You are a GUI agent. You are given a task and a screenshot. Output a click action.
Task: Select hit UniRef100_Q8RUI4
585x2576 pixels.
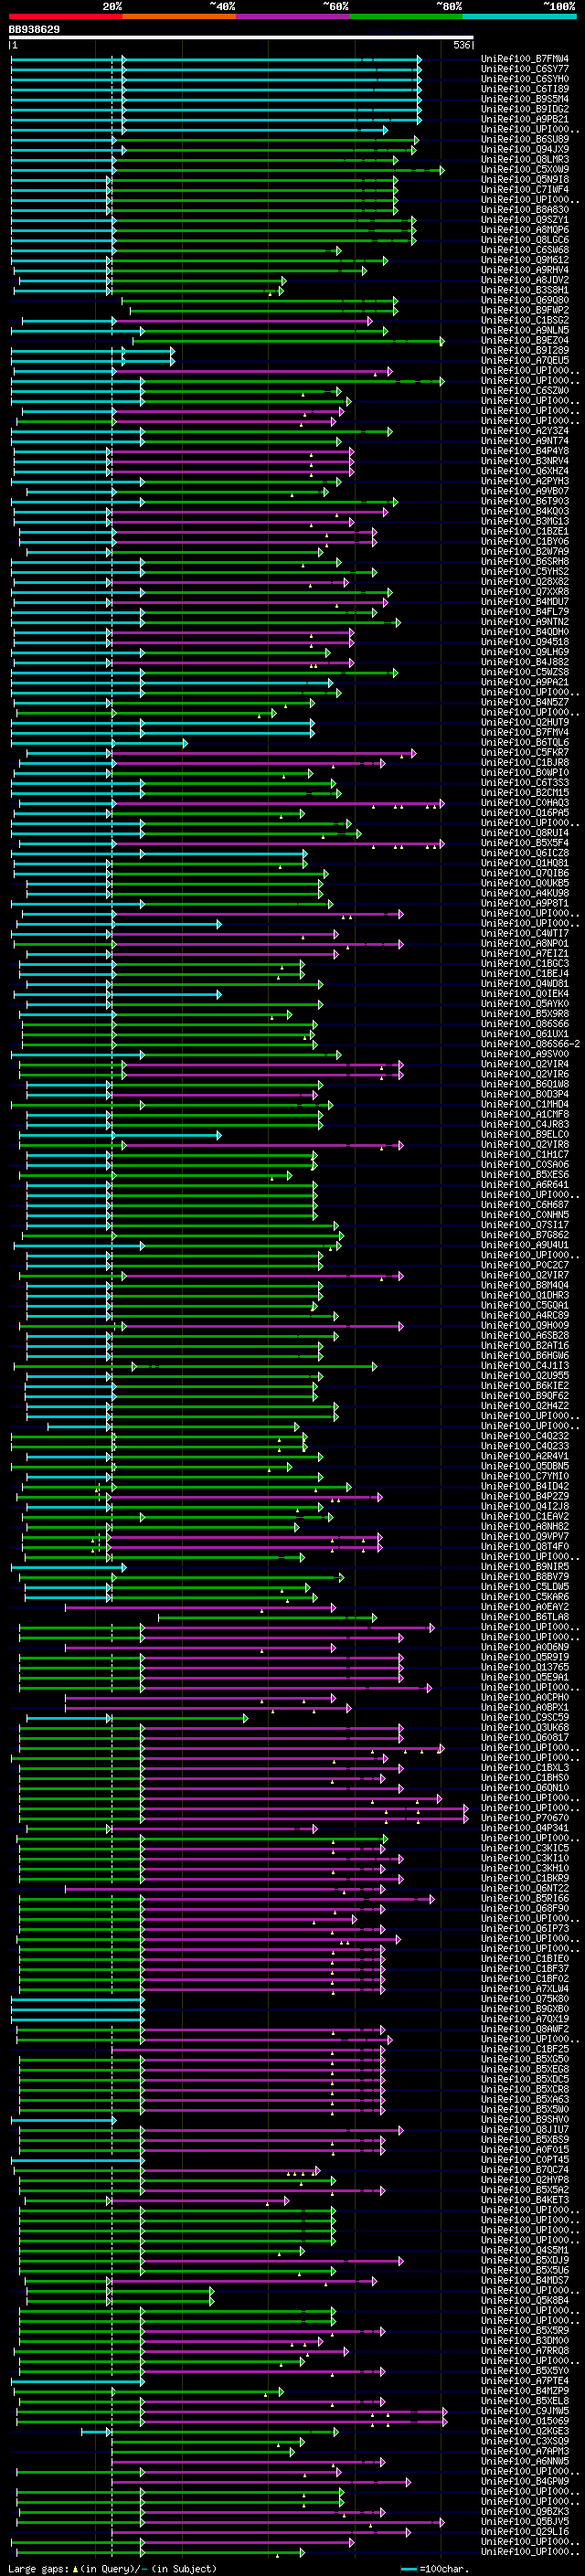point(525,833)
